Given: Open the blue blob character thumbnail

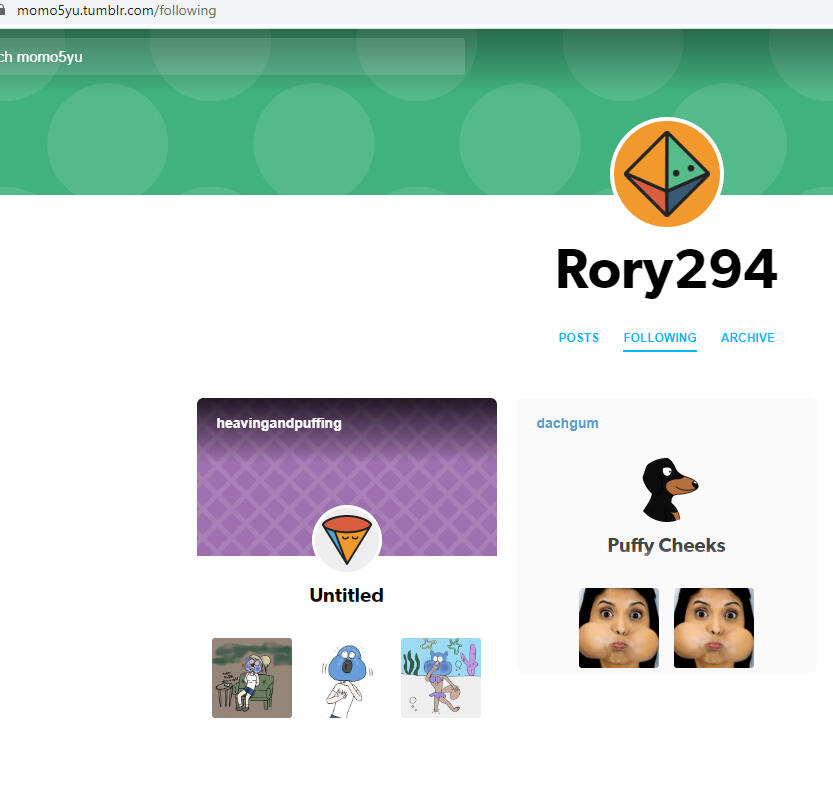Looking at the screenshot, I should click(346, 678).
